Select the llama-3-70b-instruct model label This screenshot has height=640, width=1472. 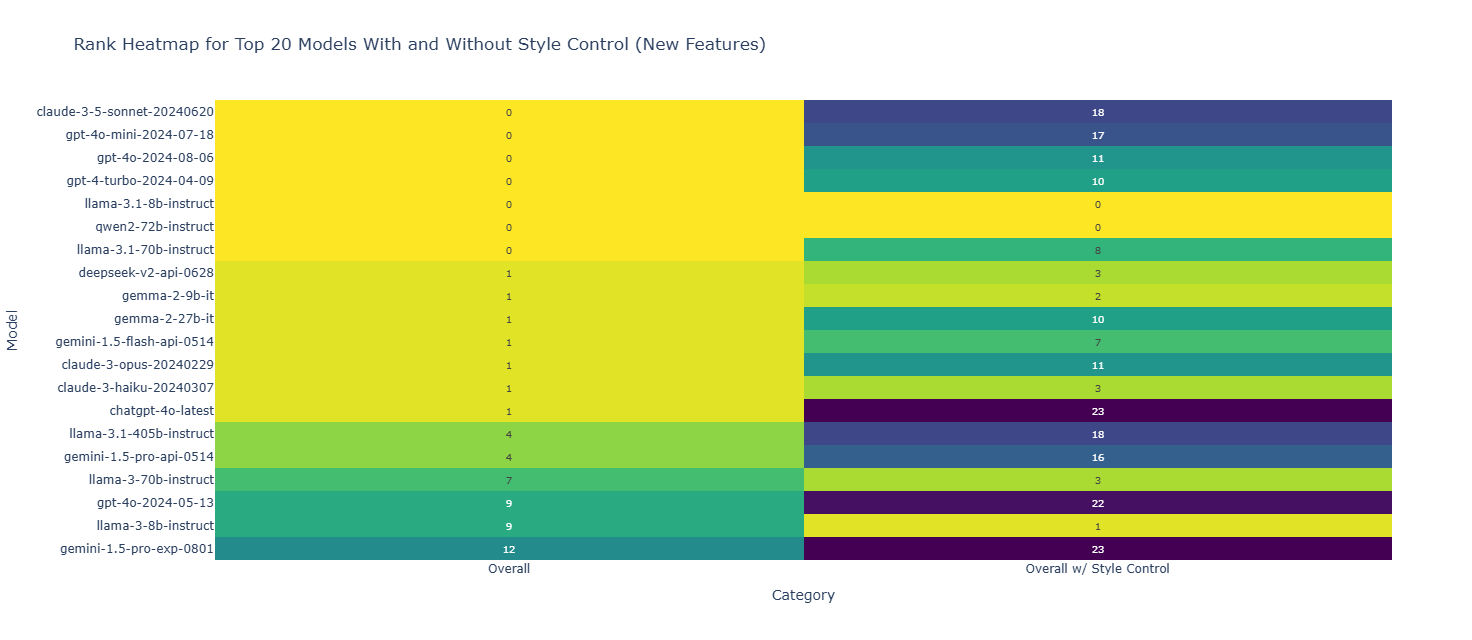point(151,480)
